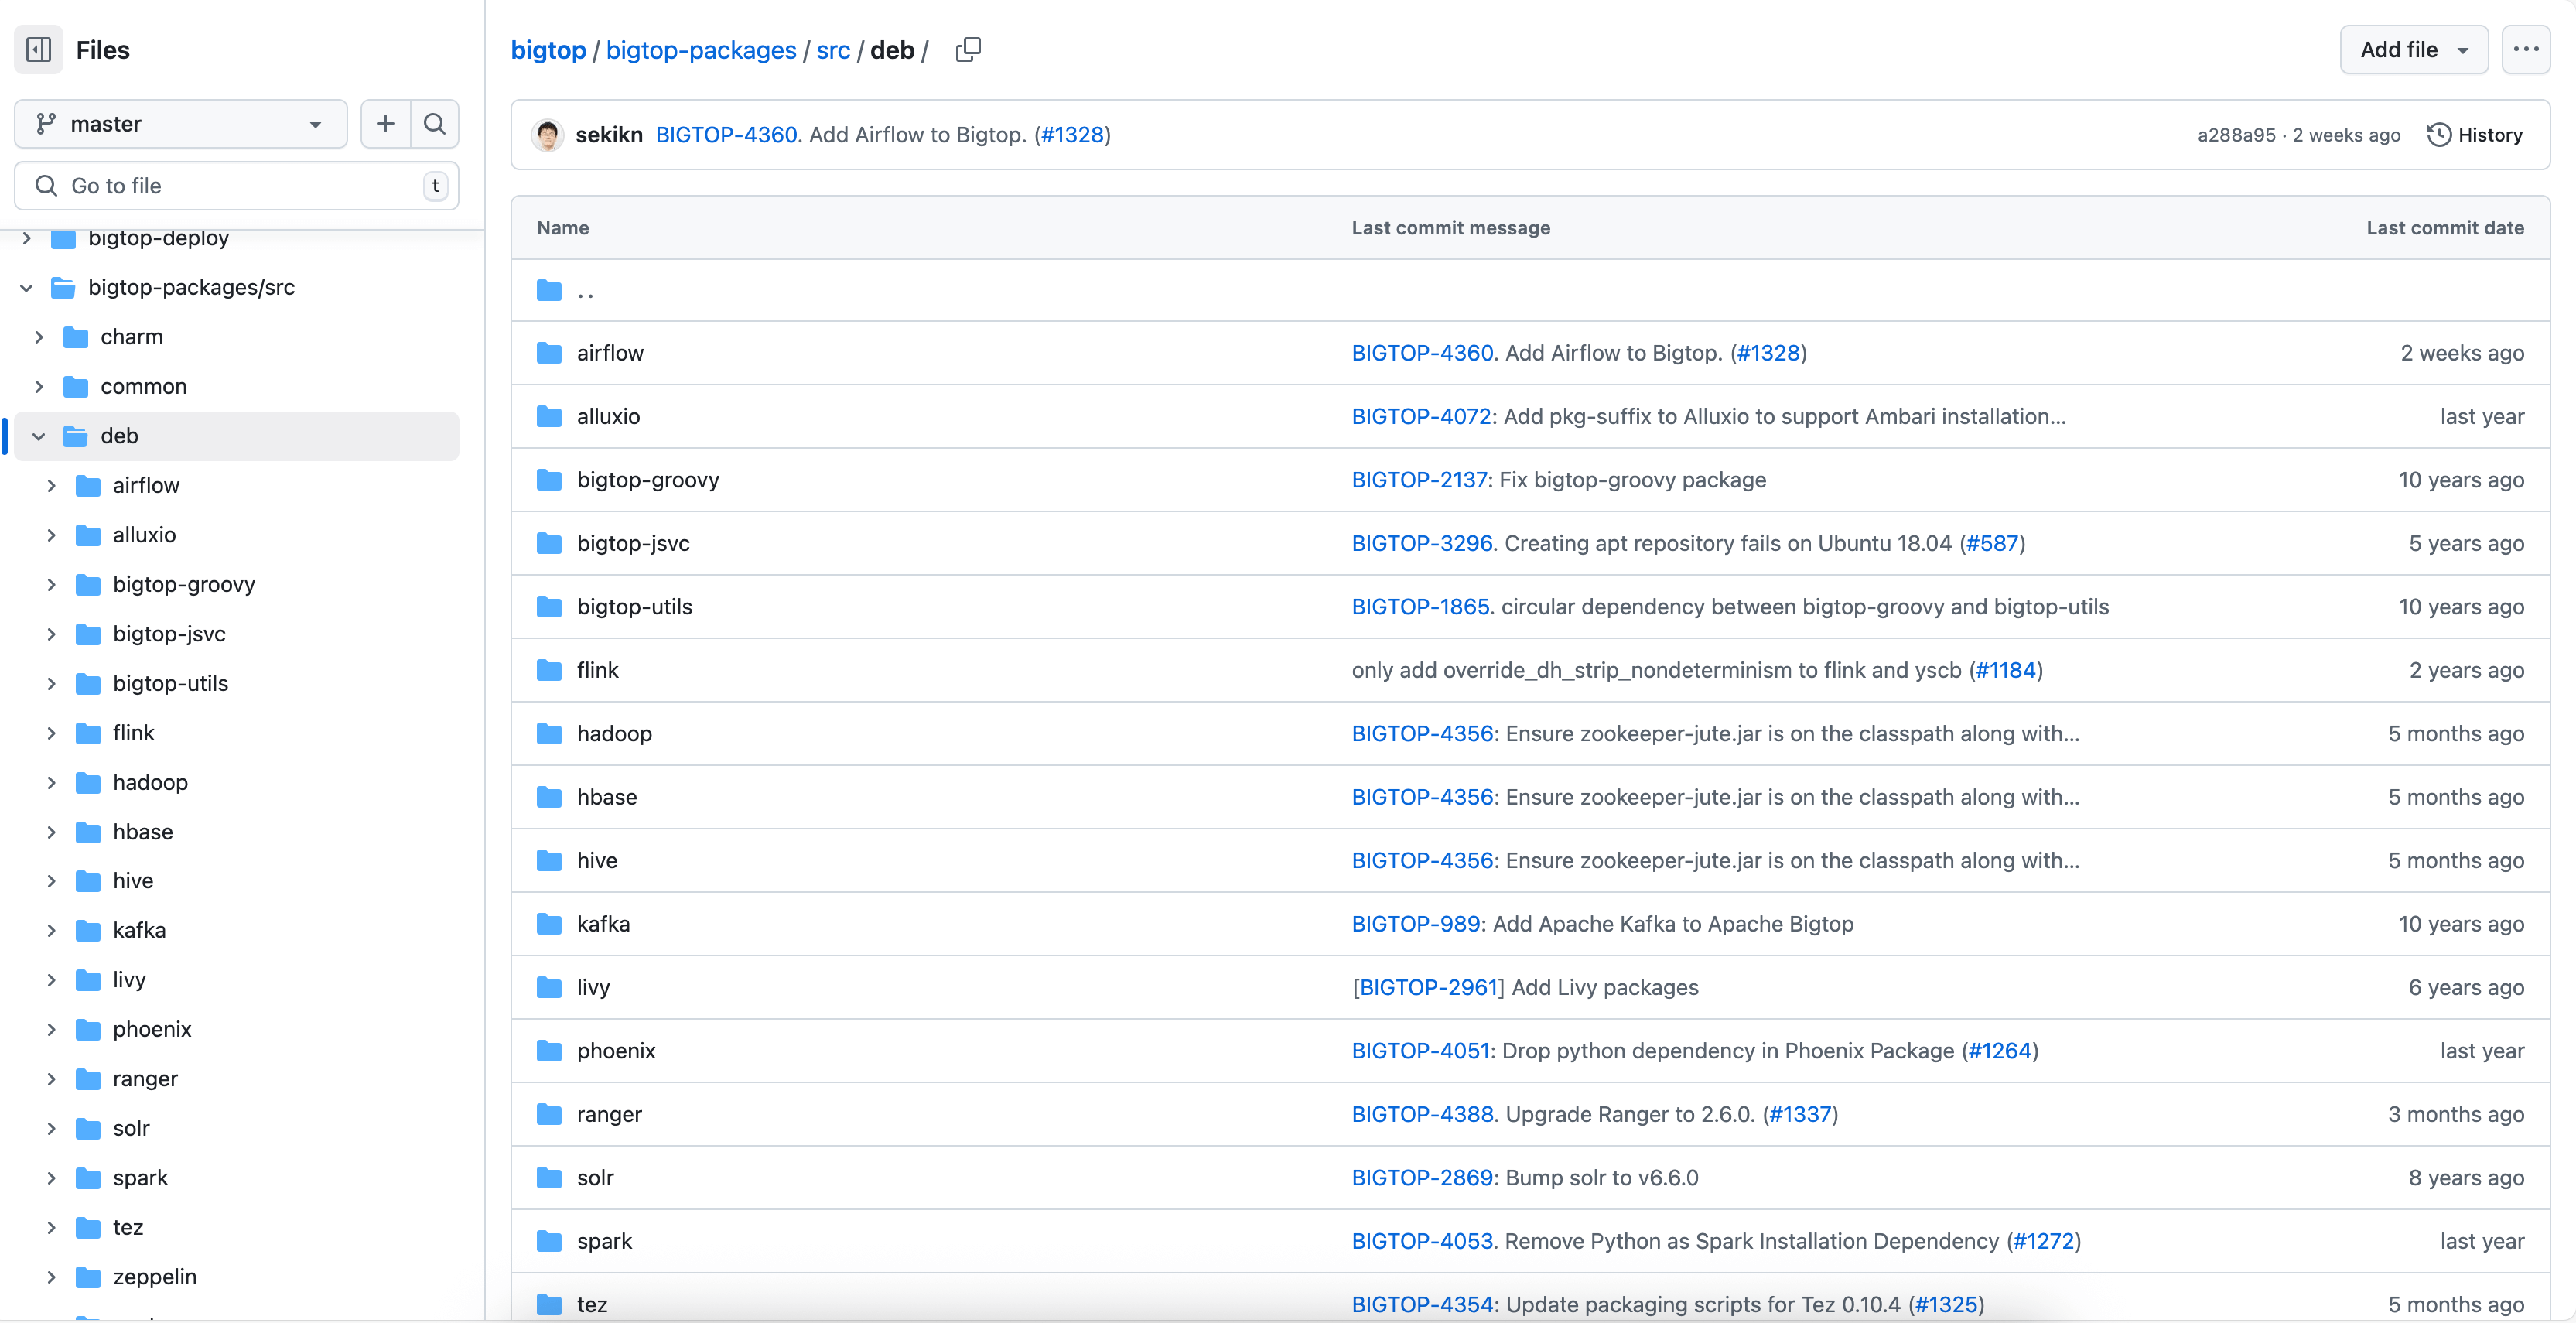Select bigtop-utils in the sidebar tree
The height and width of the screenshot is (1323, 2576).
(x=171, y=683)
